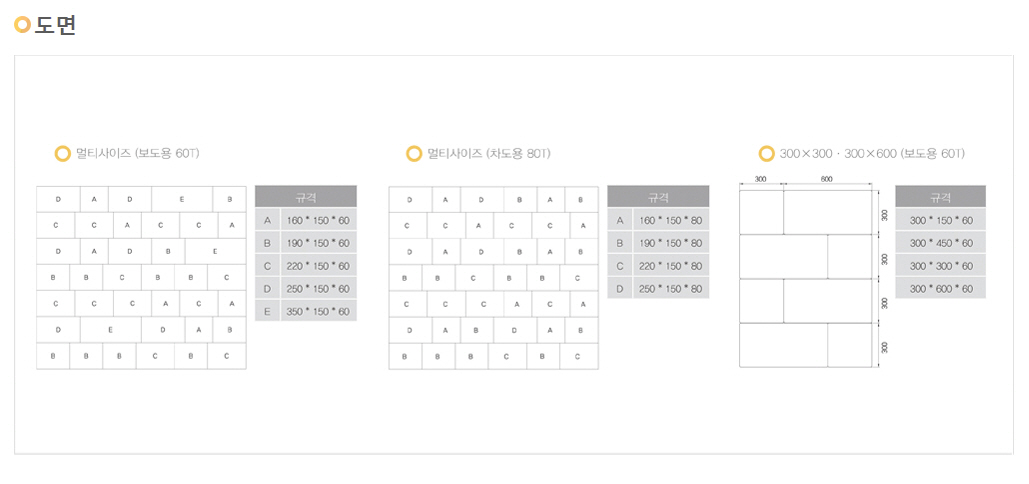Click yellow bullet icon next to 멀티사이즈 보도용 60T

click(62, 154)
